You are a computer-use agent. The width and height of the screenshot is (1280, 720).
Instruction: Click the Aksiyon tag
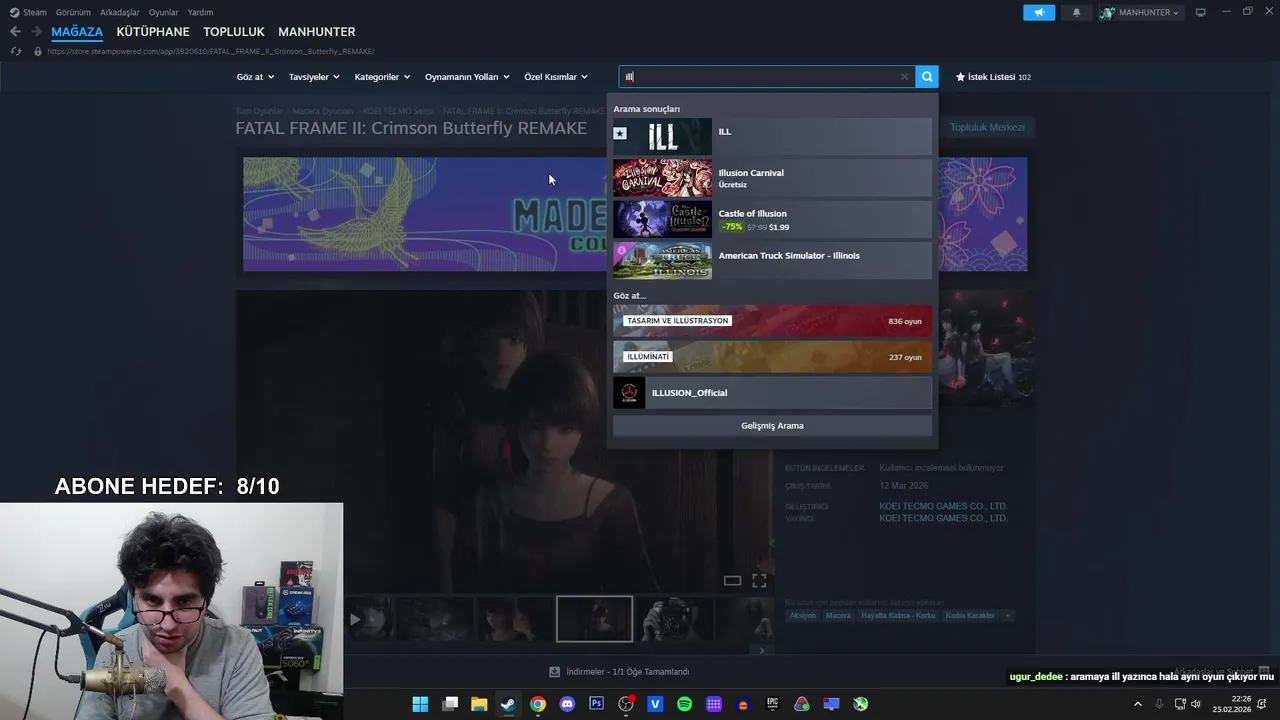point(802,615)
